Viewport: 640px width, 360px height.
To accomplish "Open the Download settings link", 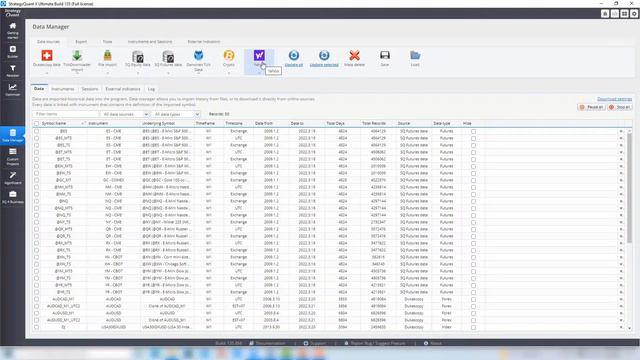I will point(614,99).
